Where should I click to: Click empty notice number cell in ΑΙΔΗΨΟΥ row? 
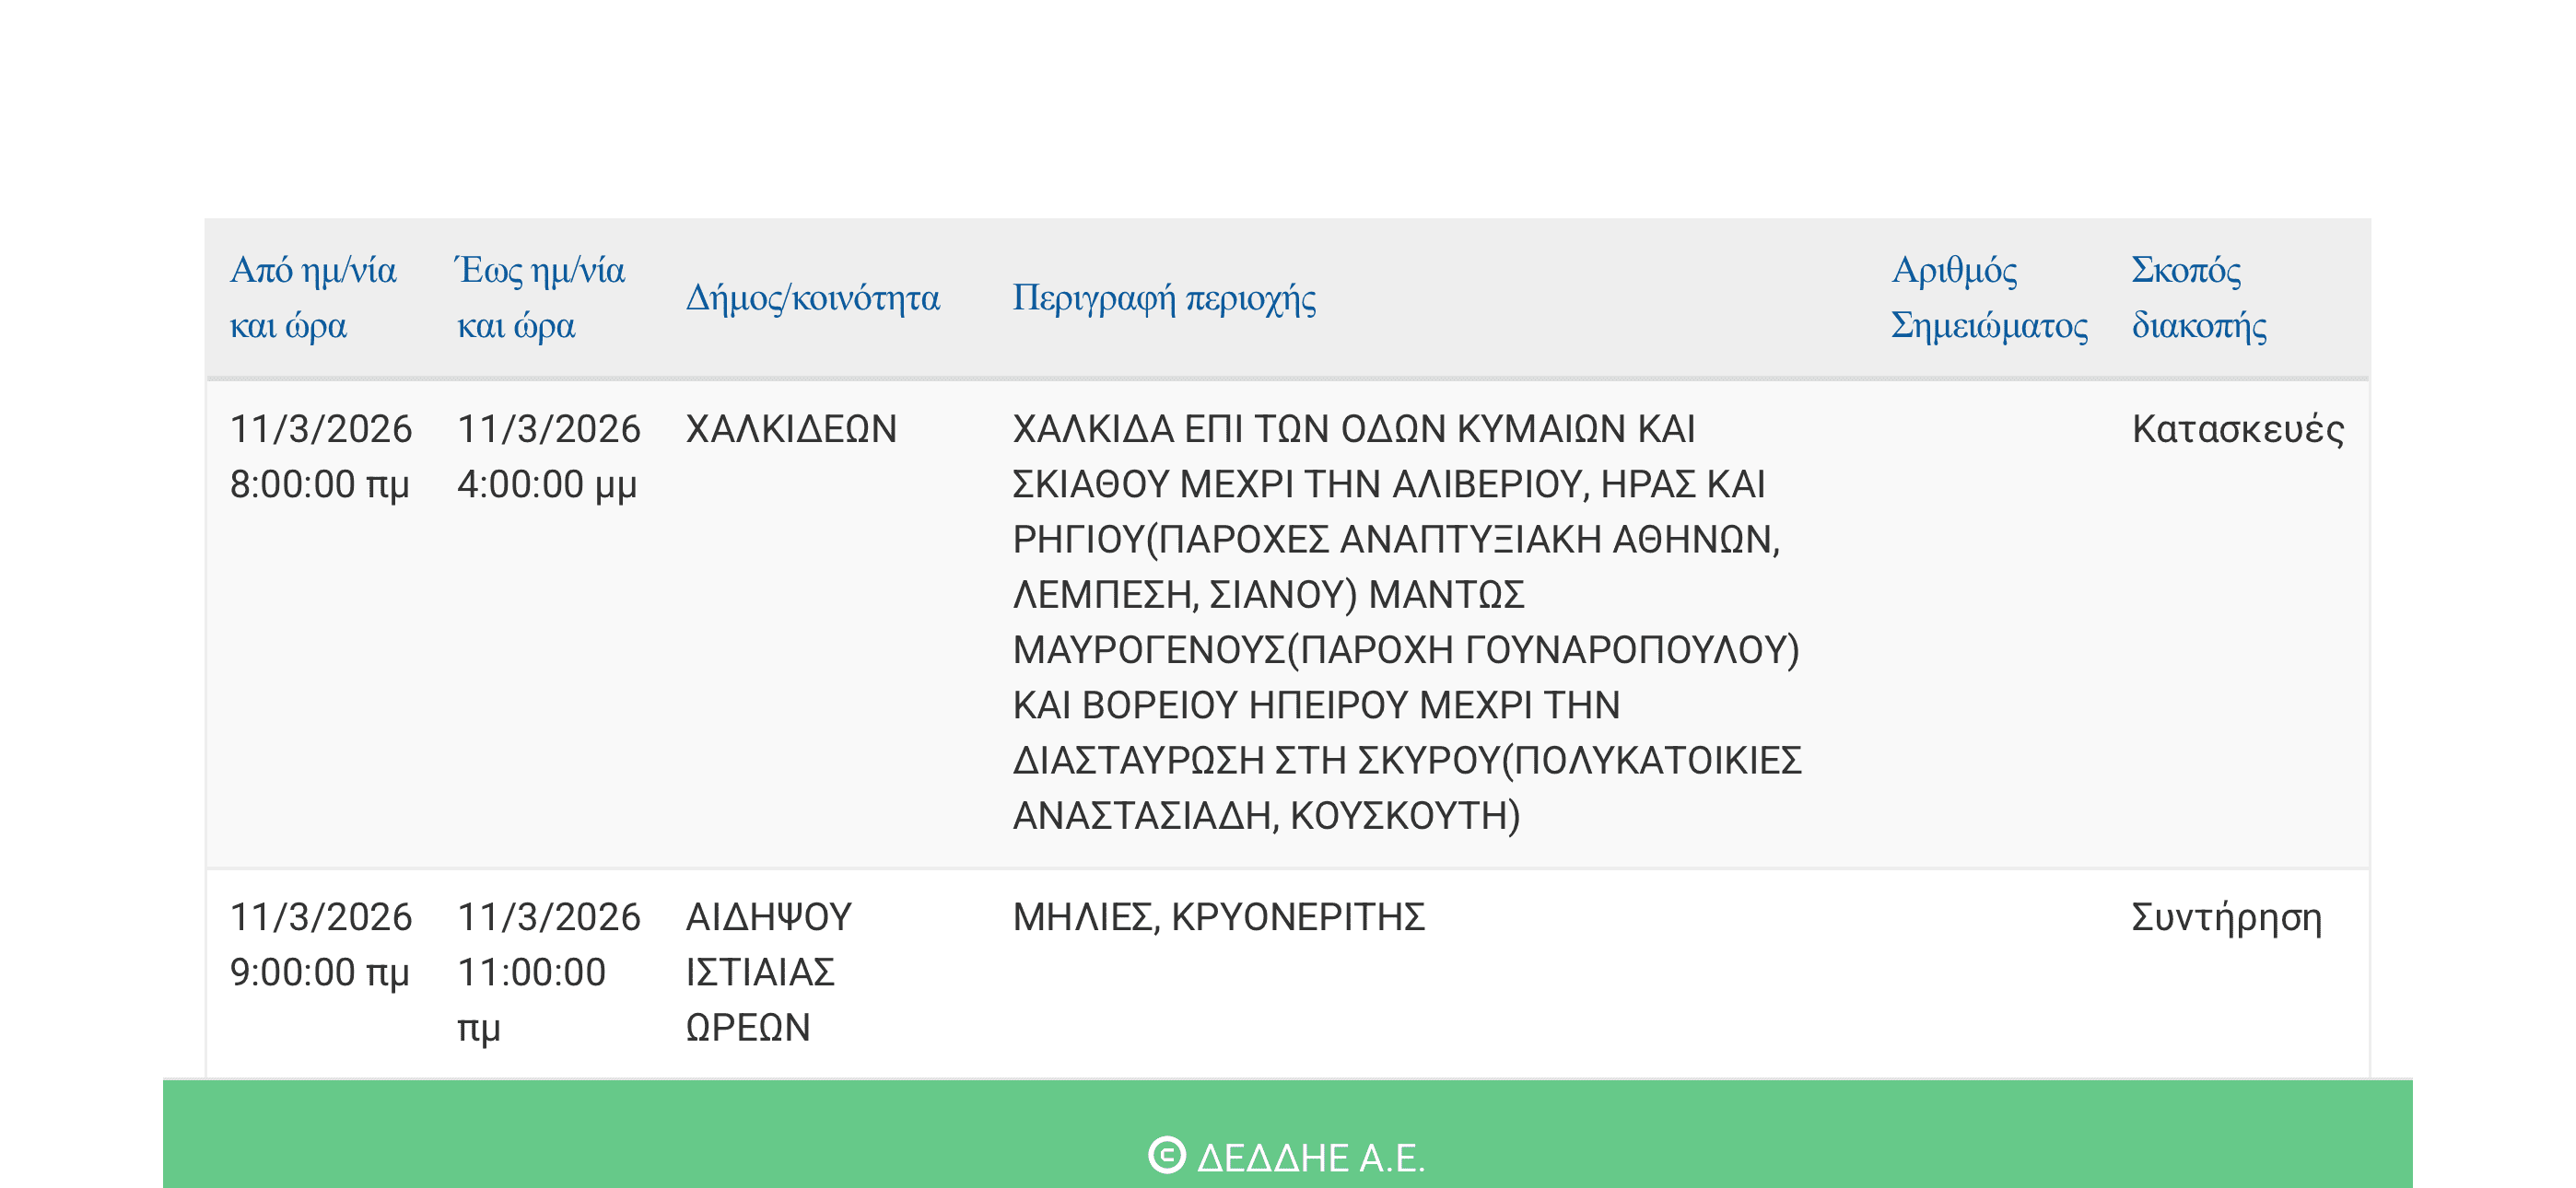pyautogui.click(x=1989, y=972)
